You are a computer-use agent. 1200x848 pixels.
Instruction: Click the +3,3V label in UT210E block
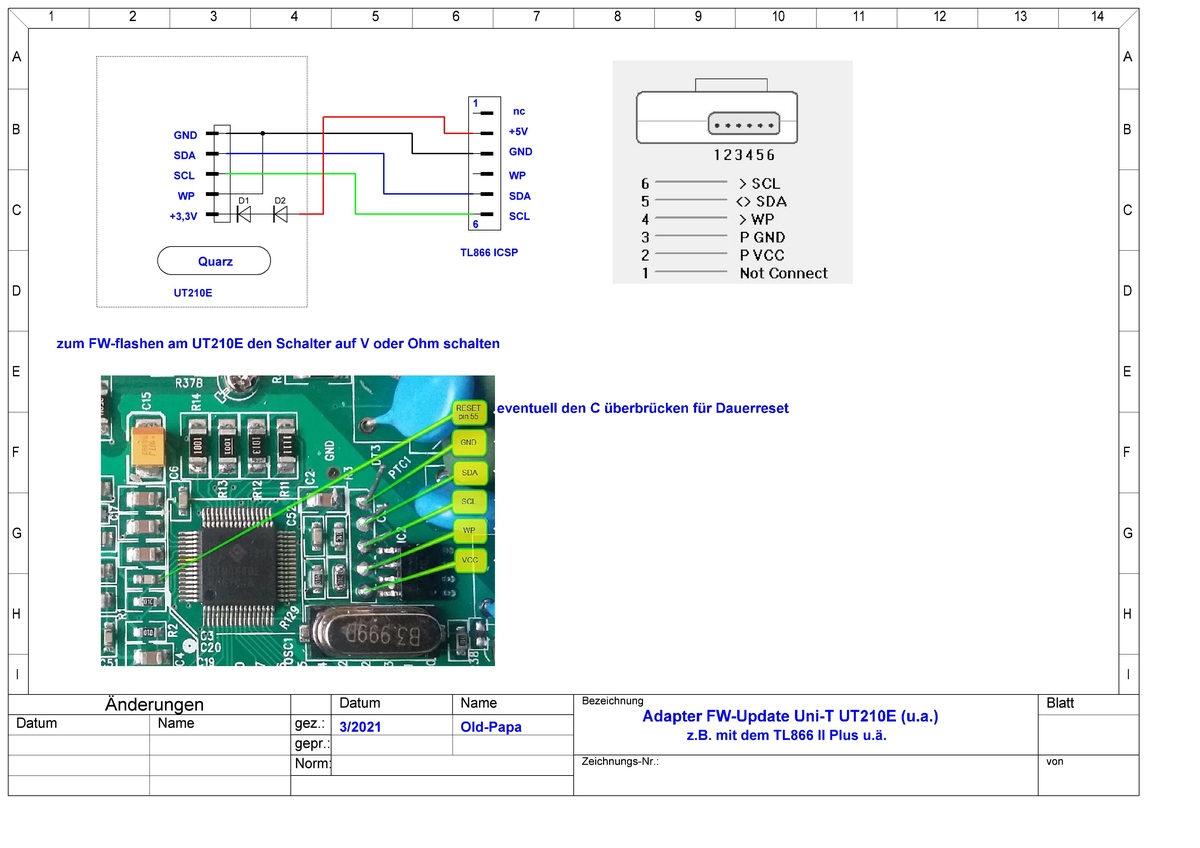(182, 216)
